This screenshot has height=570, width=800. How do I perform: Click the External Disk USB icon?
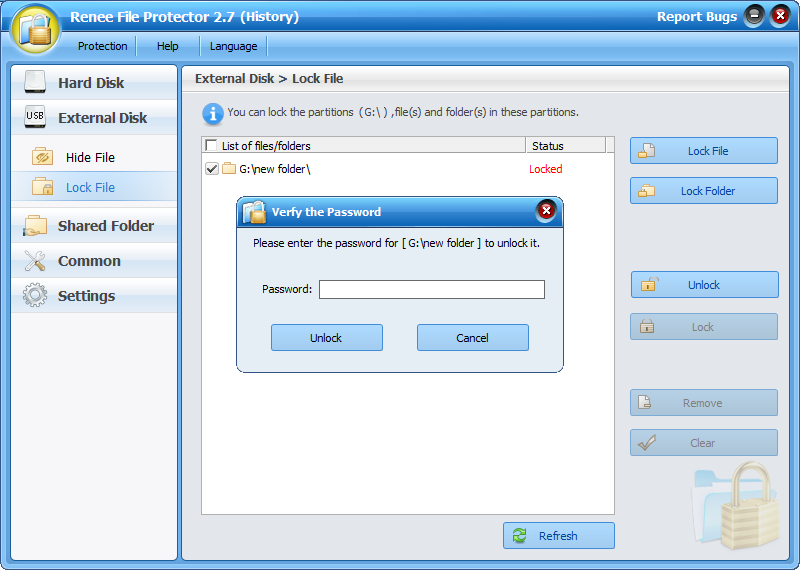pyautogui.click(x=35, y=117)
